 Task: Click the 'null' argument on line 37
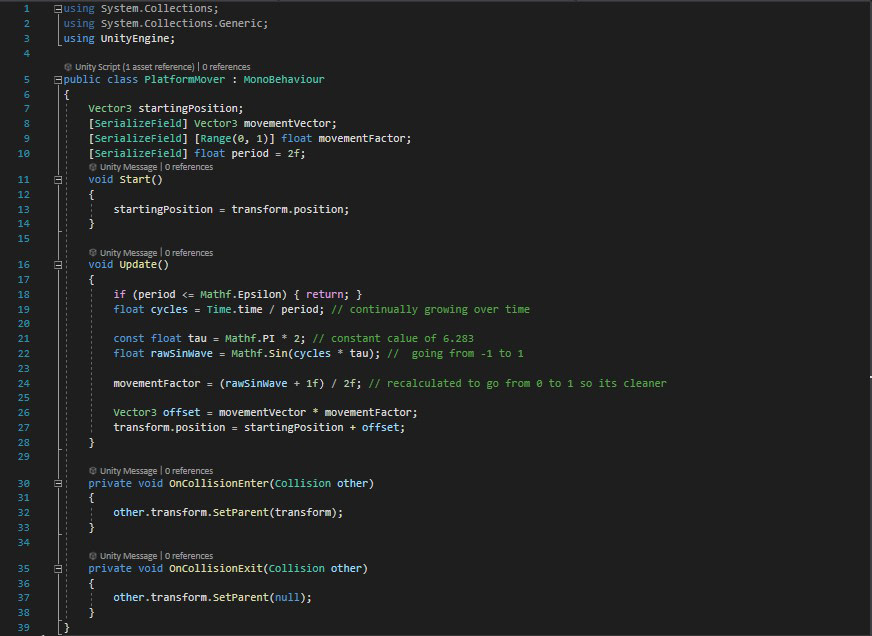click(x=287, y=598)
